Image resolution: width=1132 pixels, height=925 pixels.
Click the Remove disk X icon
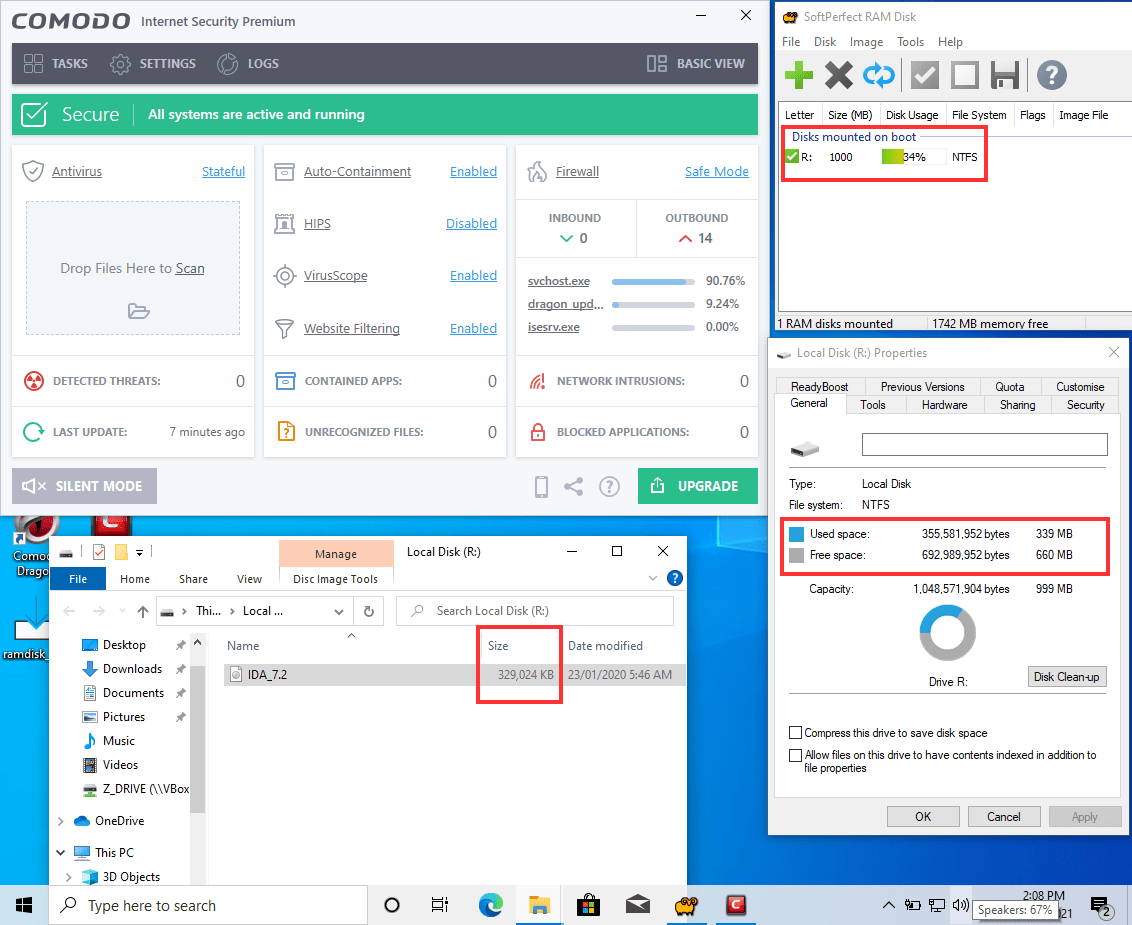click(838, 75)
